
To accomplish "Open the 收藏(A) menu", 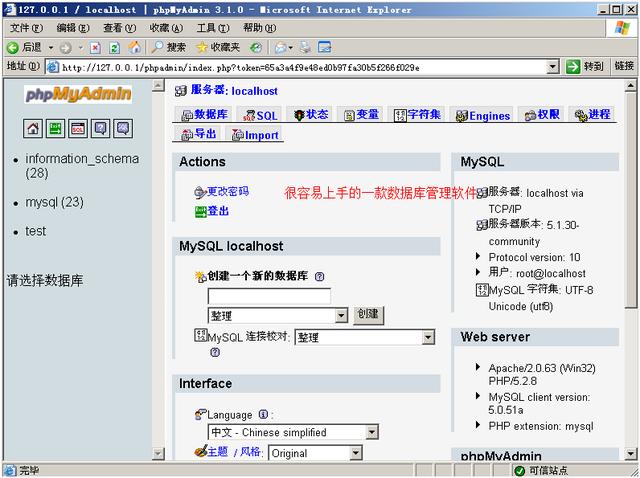I will tap(166, 28).
